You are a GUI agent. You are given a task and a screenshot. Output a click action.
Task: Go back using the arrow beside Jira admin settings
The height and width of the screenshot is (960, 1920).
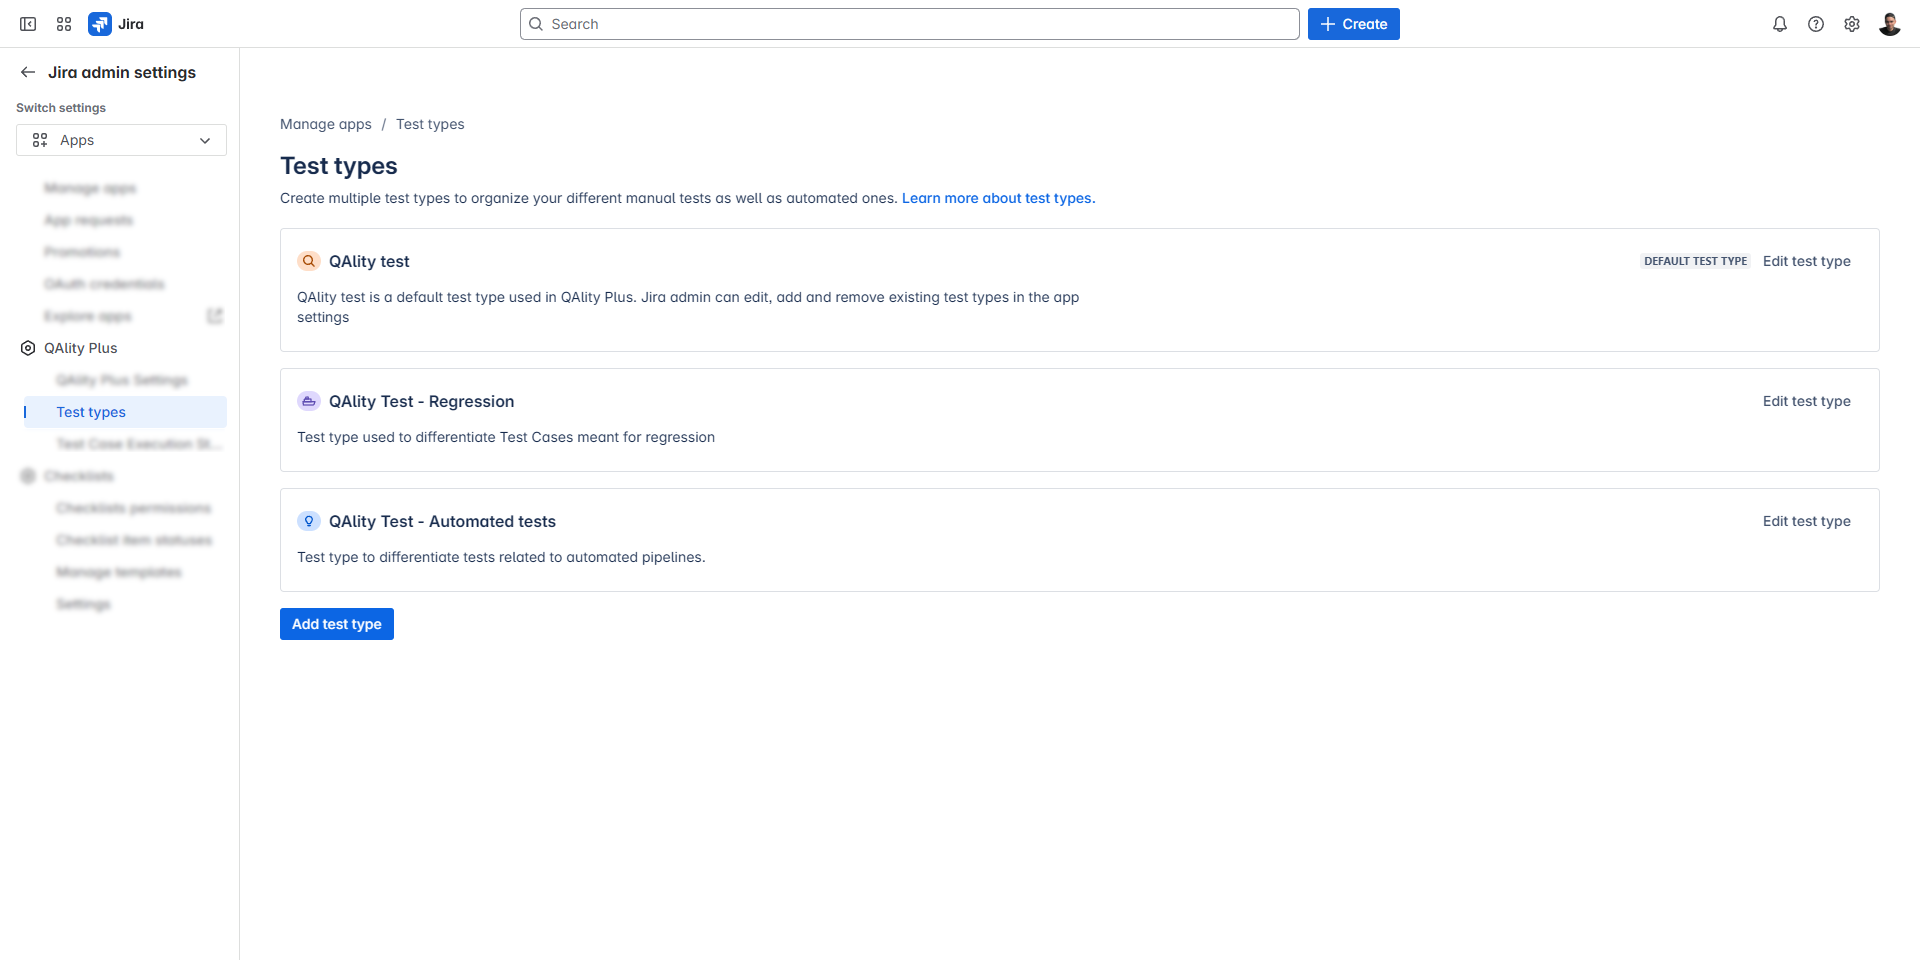tap(28, 72)
